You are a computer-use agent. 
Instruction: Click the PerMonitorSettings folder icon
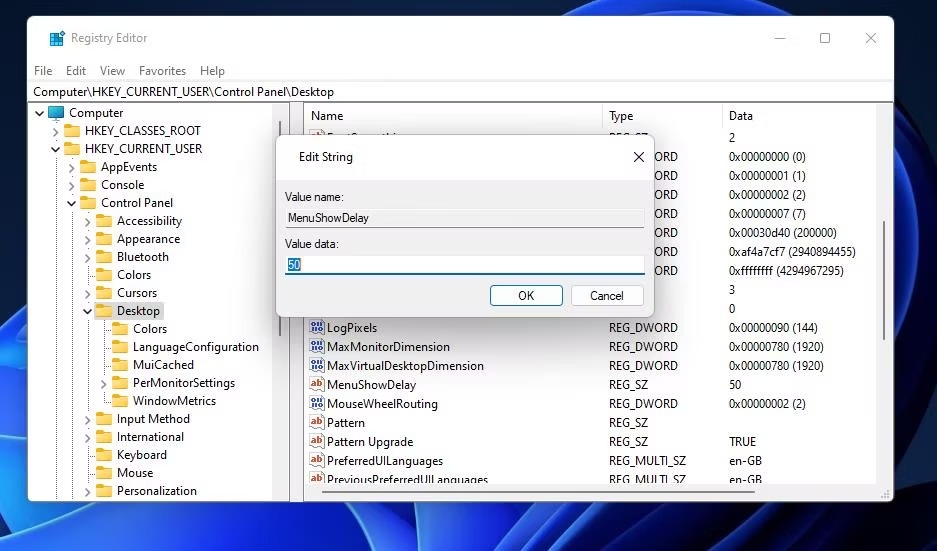(120, 382)
